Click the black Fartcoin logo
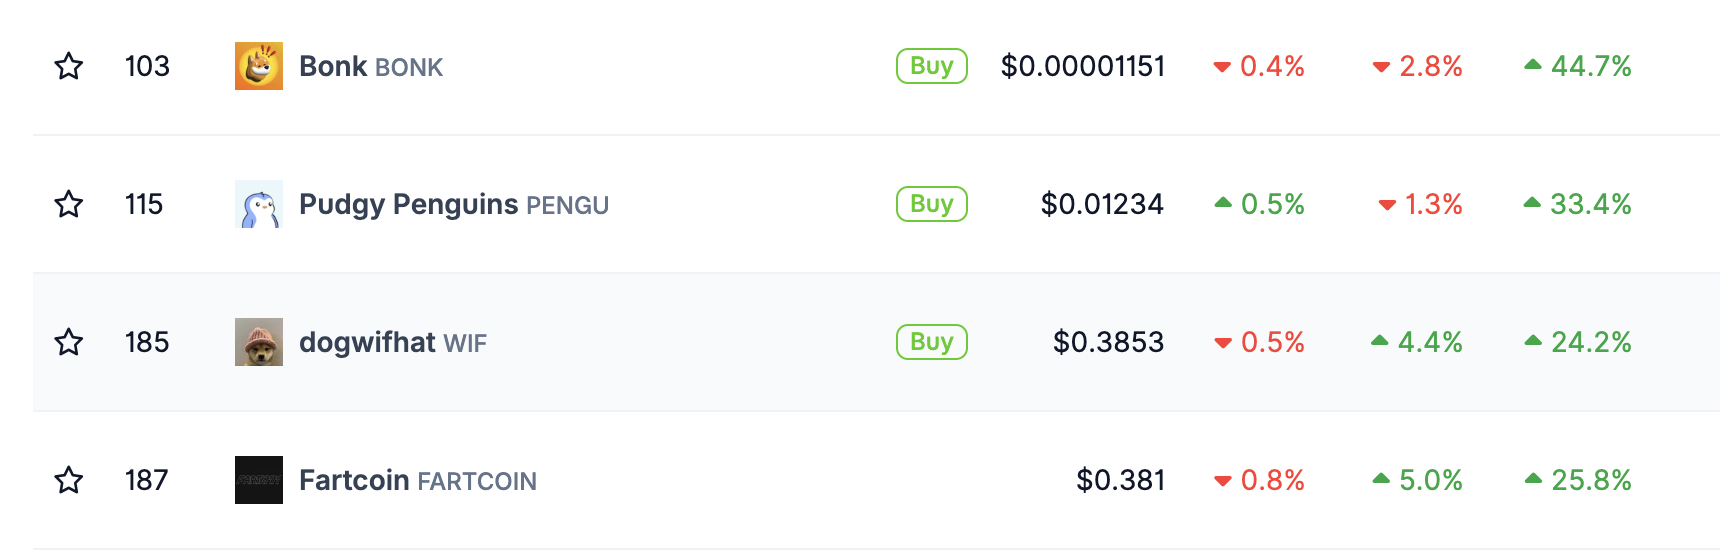 [x=259, y=480]
